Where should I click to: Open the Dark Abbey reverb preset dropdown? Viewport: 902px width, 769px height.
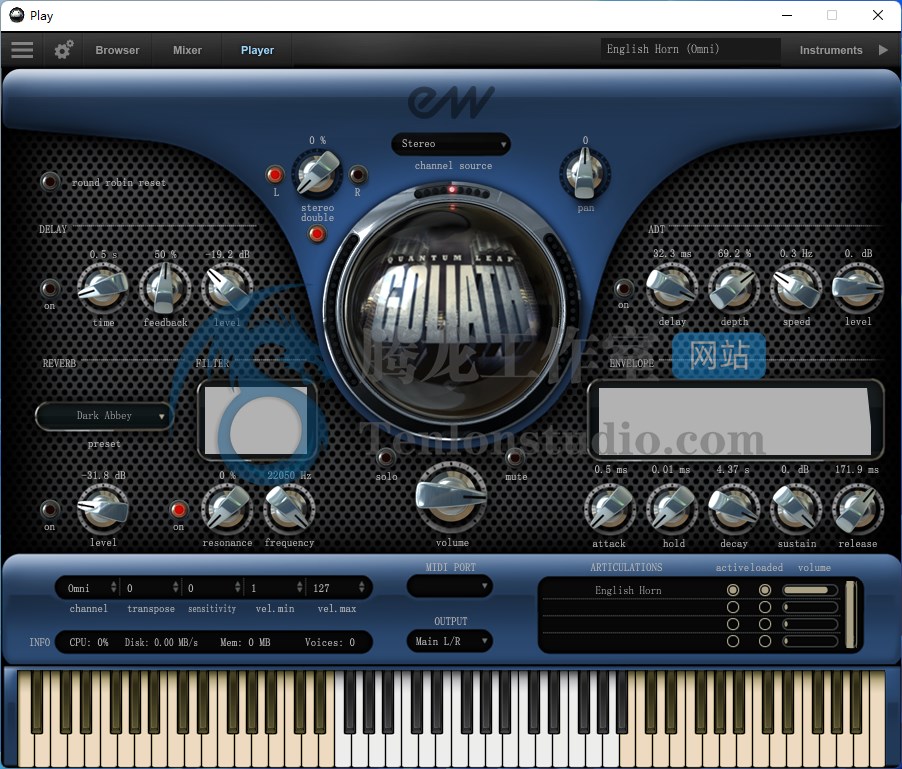[104, 416]
